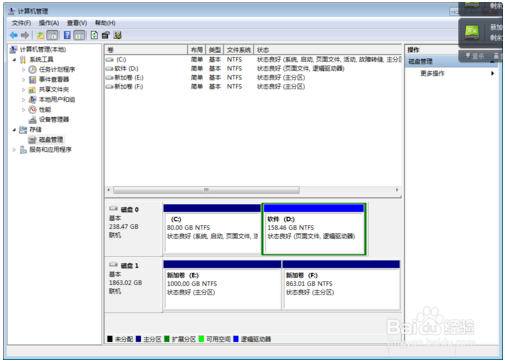Click the 磁盘管理 header in the actions pane
Screen dimensions: 505x361
[452, 61]
